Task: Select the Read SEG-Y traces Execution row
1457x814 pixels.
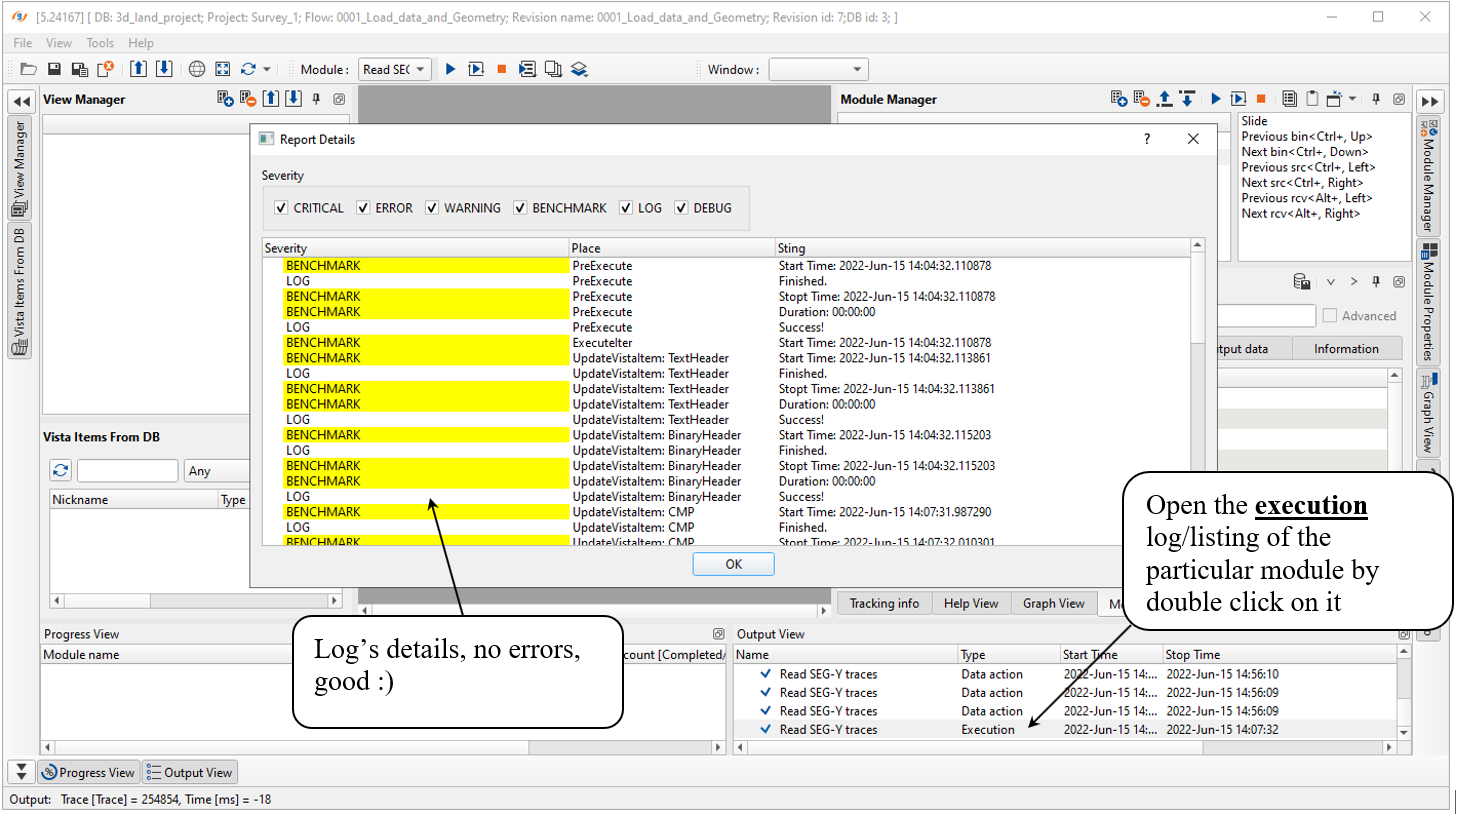Action: point(828,730)
